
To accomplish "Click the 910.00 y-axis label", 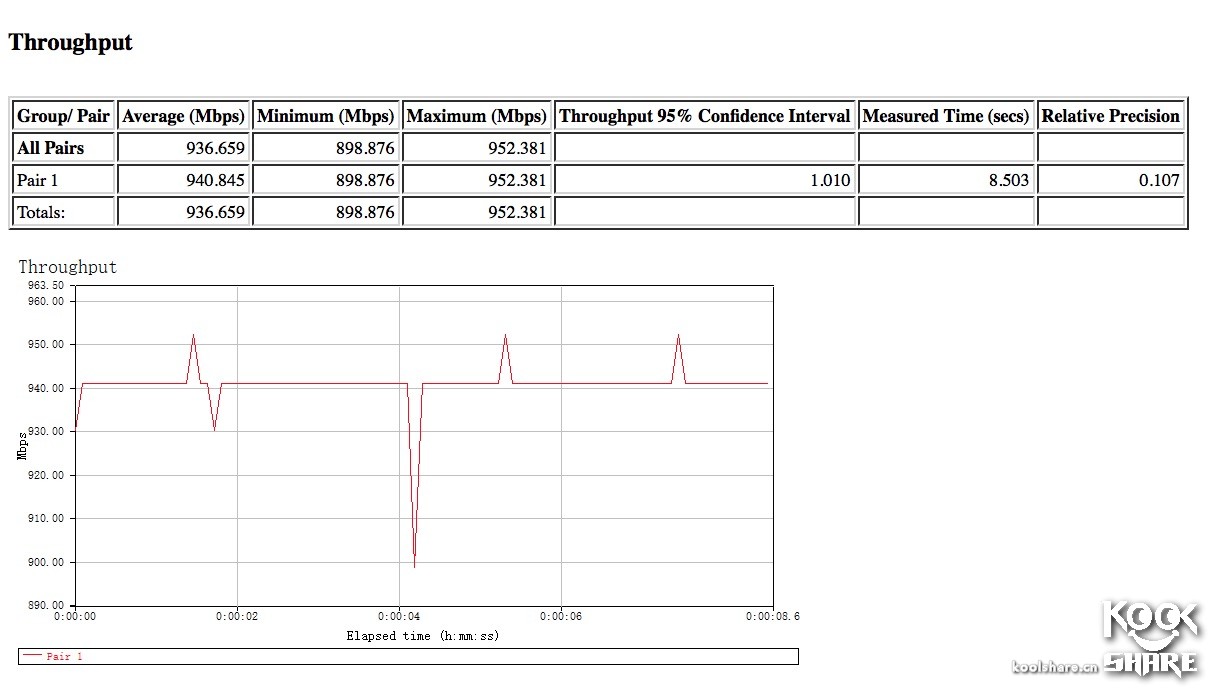I will tap(46, 518).
